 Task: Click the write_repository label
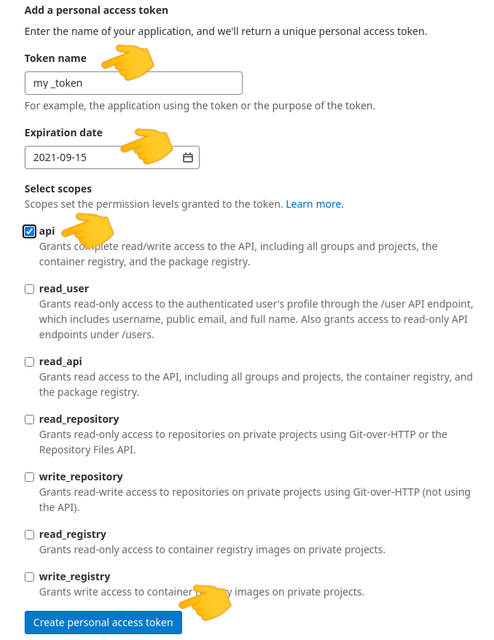pos(81,477)
